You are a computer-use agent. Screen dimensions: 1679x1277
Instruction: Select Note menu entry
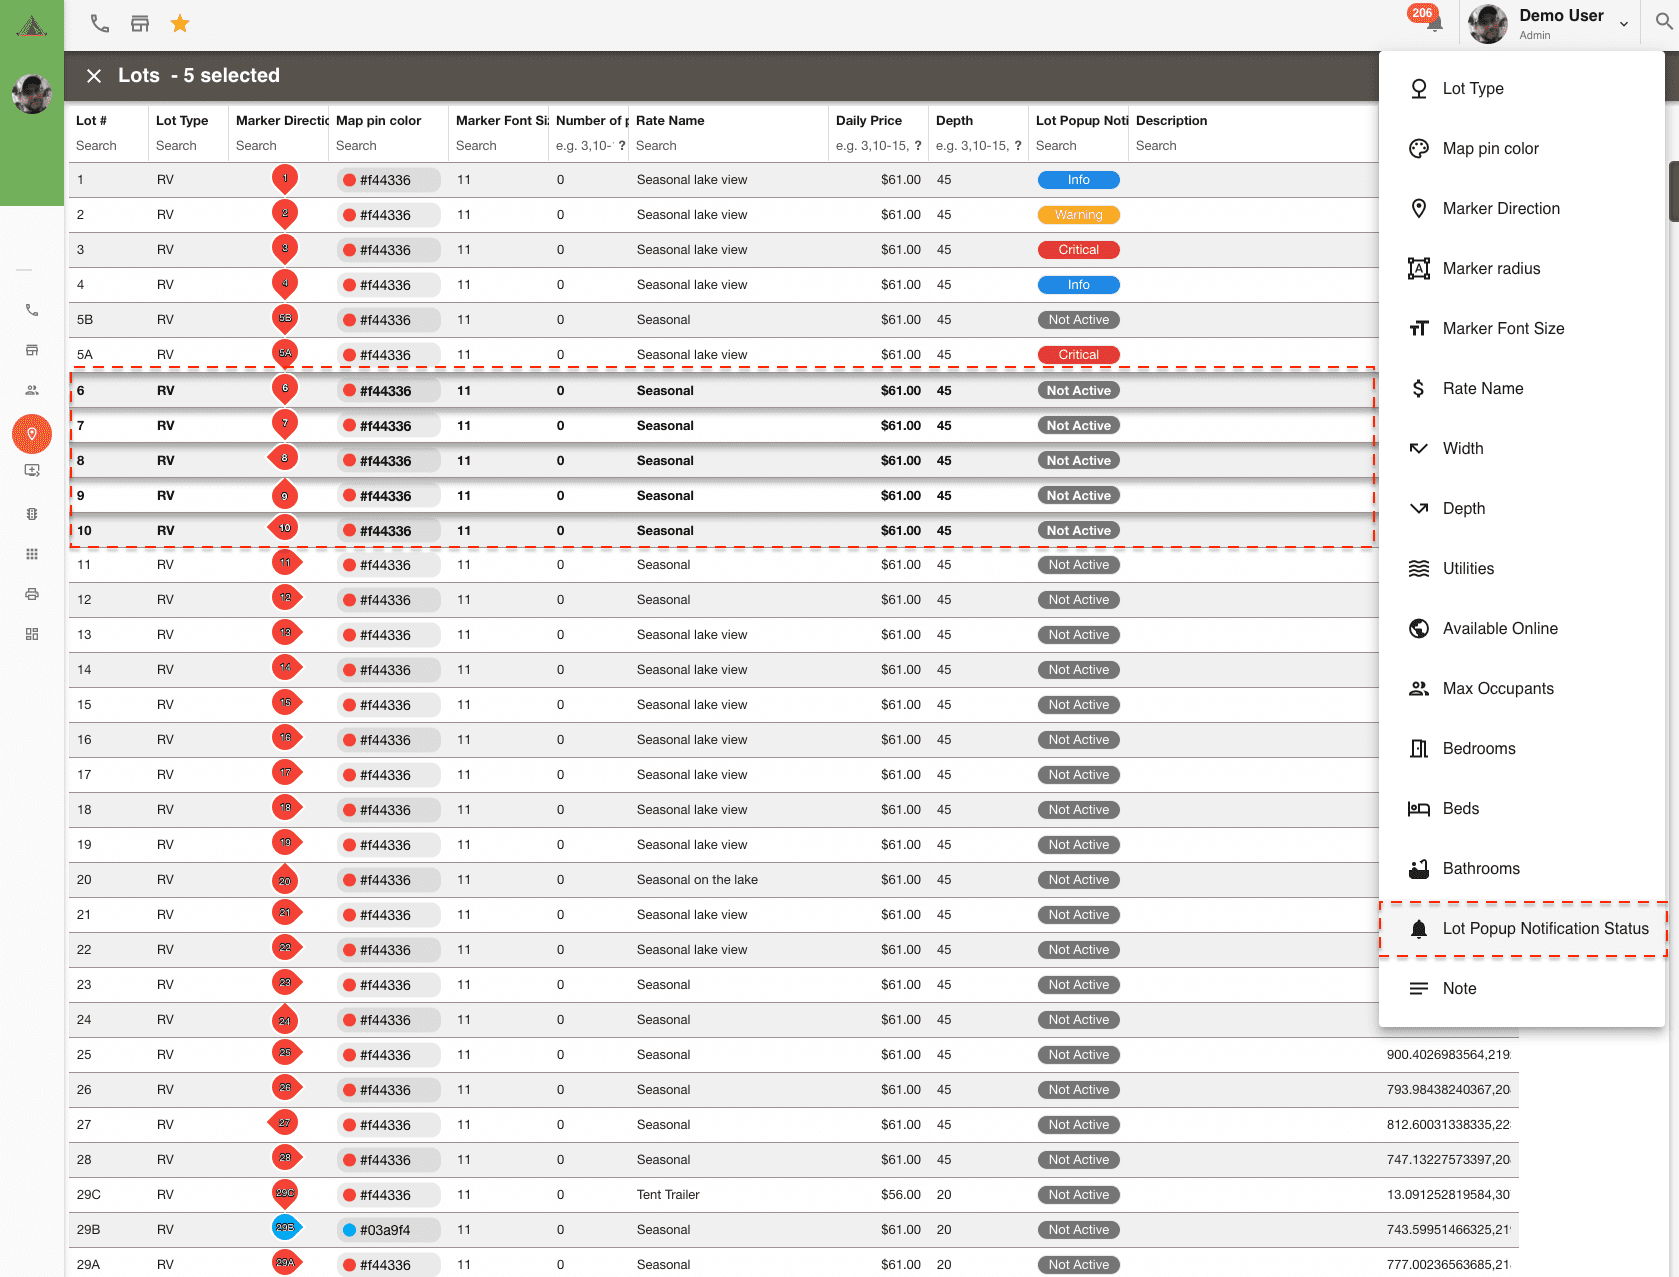point(1522,988)
